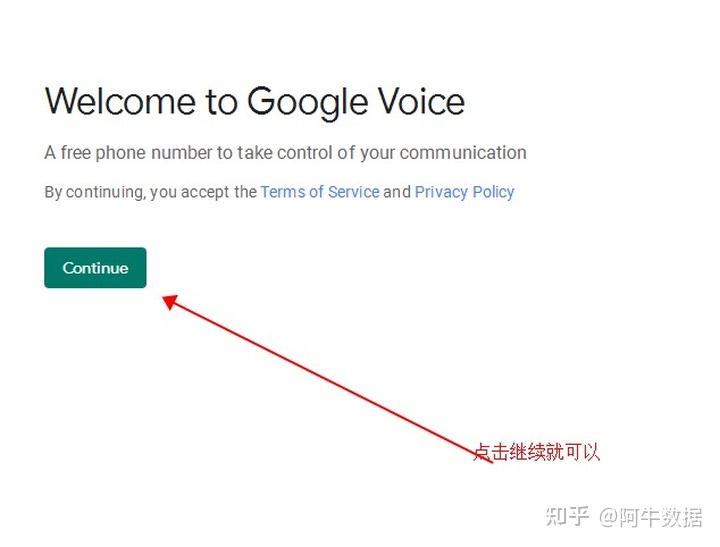Click the tail end of the red arrow
Screen dimensions: 720x547
(489, 461)
